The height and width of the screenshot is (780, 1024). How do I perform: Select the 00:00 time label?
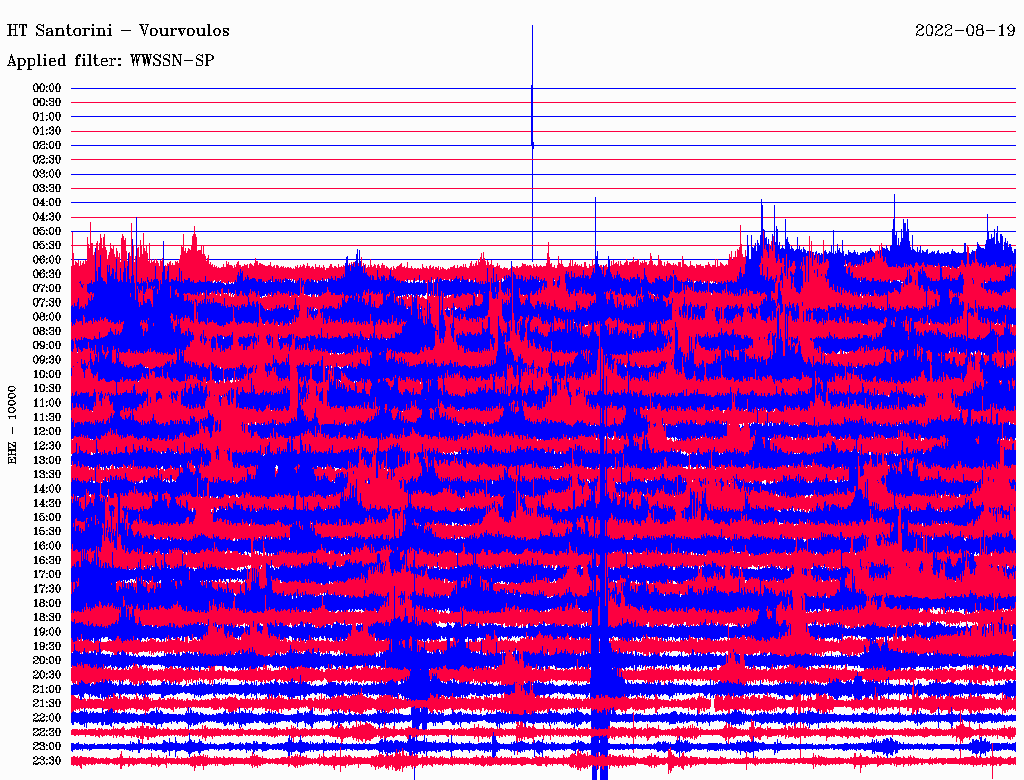tap(47, 88)
